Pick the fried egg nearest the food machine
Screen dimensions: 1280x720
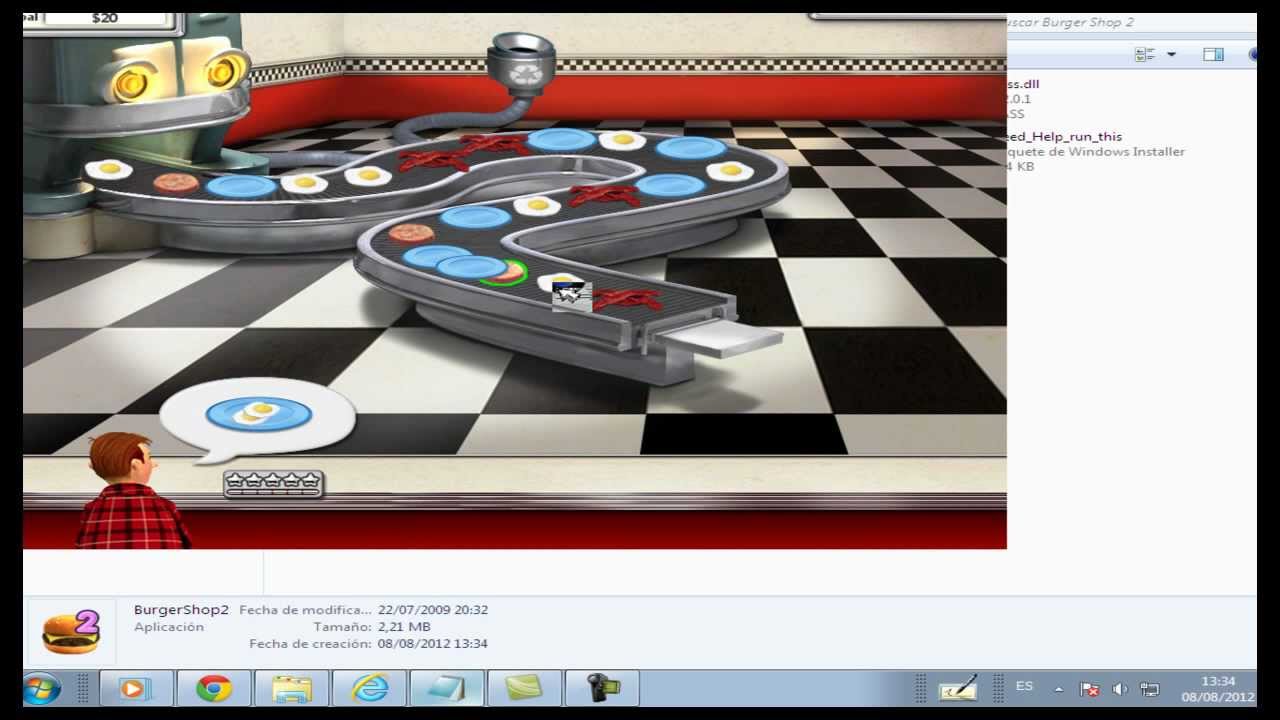click(x=109, y=169)
